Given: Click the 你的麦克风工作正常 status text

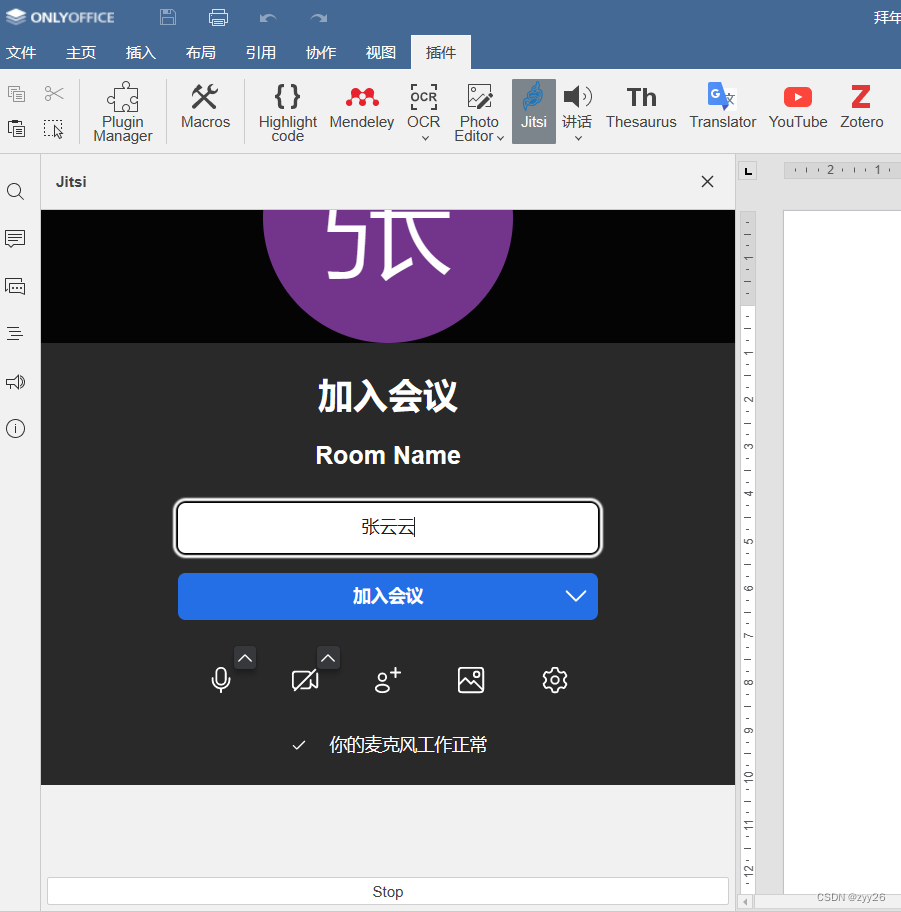Looking at the screenshot, I should coord(408,744).
